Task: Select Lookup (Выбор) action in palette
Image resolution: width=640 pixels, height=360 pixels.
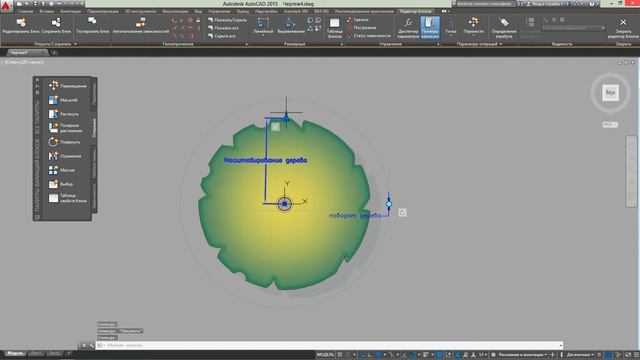Action: (x=61, y=184)
